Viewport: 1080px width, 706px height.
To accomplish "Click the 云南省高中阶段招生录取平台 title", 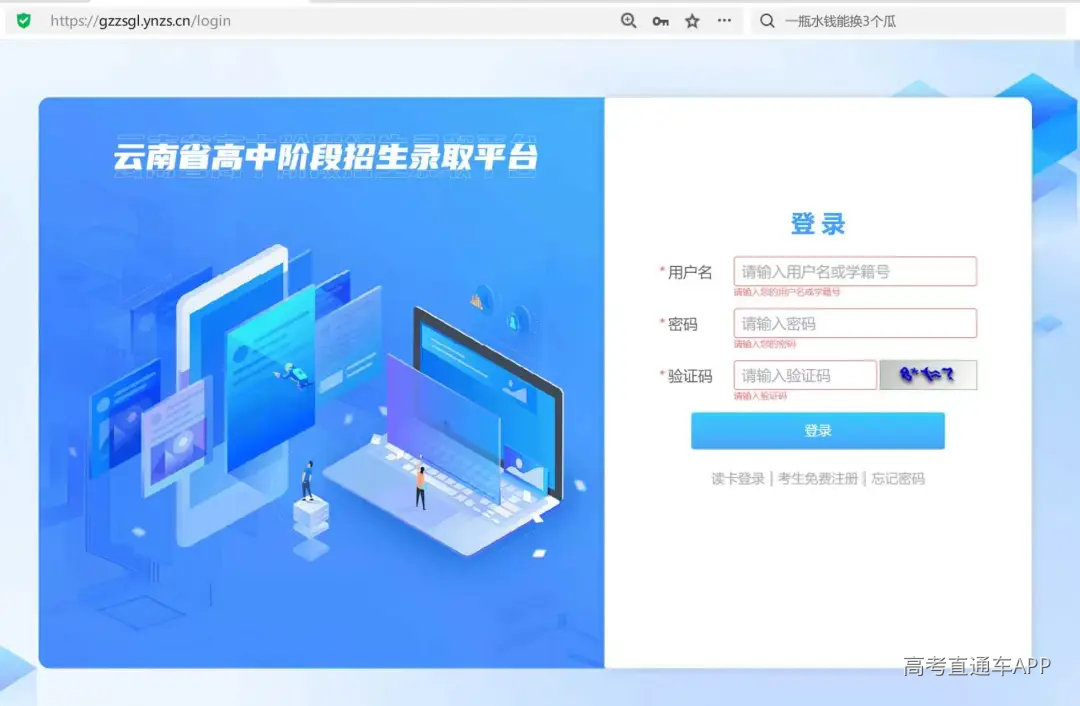I will pos(325,156).
